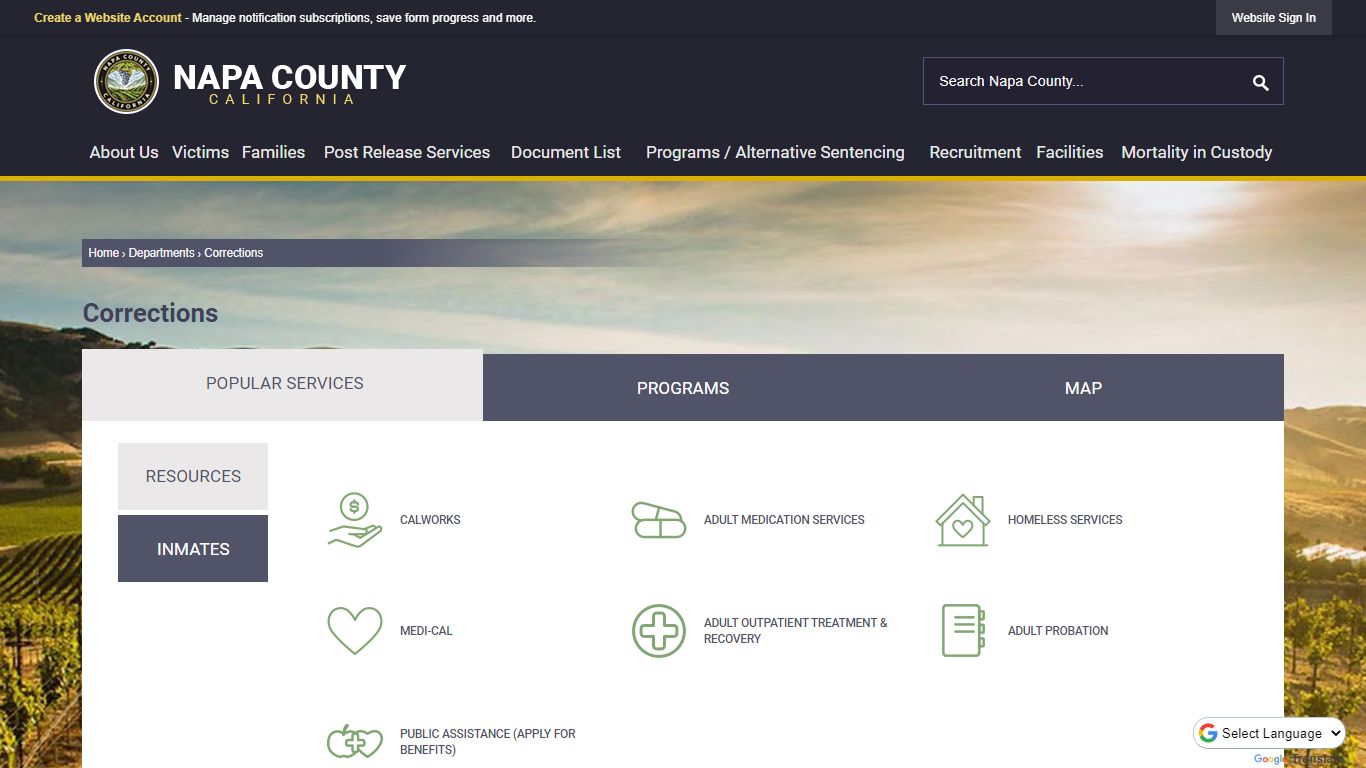Click the Google logo in language widget
This screenshot has height=768, width=1366.
(1208, 733)
